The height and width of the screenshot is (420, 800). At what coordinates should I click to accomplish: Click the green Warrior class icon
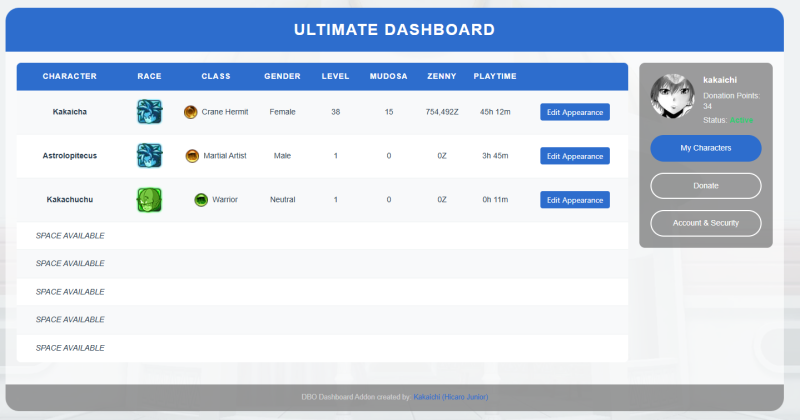pyautogui.click(x=202, y=200)
